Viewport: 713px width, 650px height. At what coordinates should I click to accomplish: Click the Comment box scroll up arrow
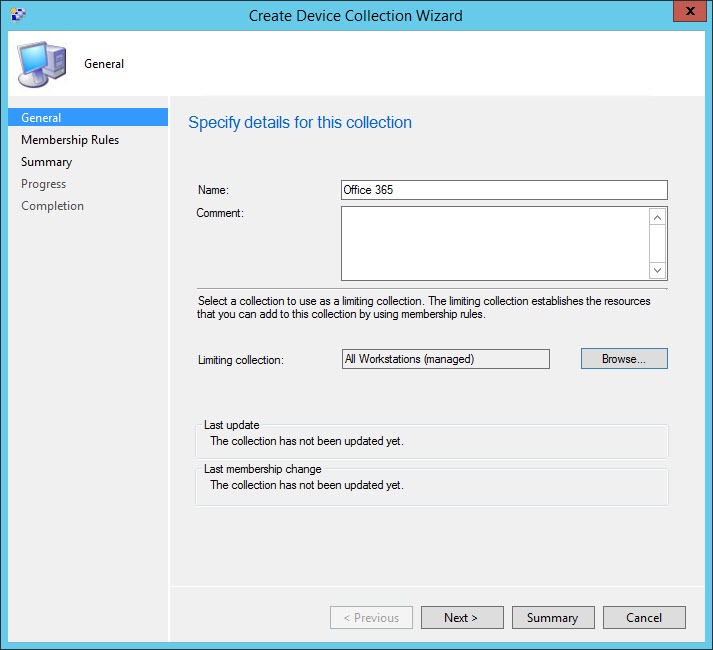657,217
